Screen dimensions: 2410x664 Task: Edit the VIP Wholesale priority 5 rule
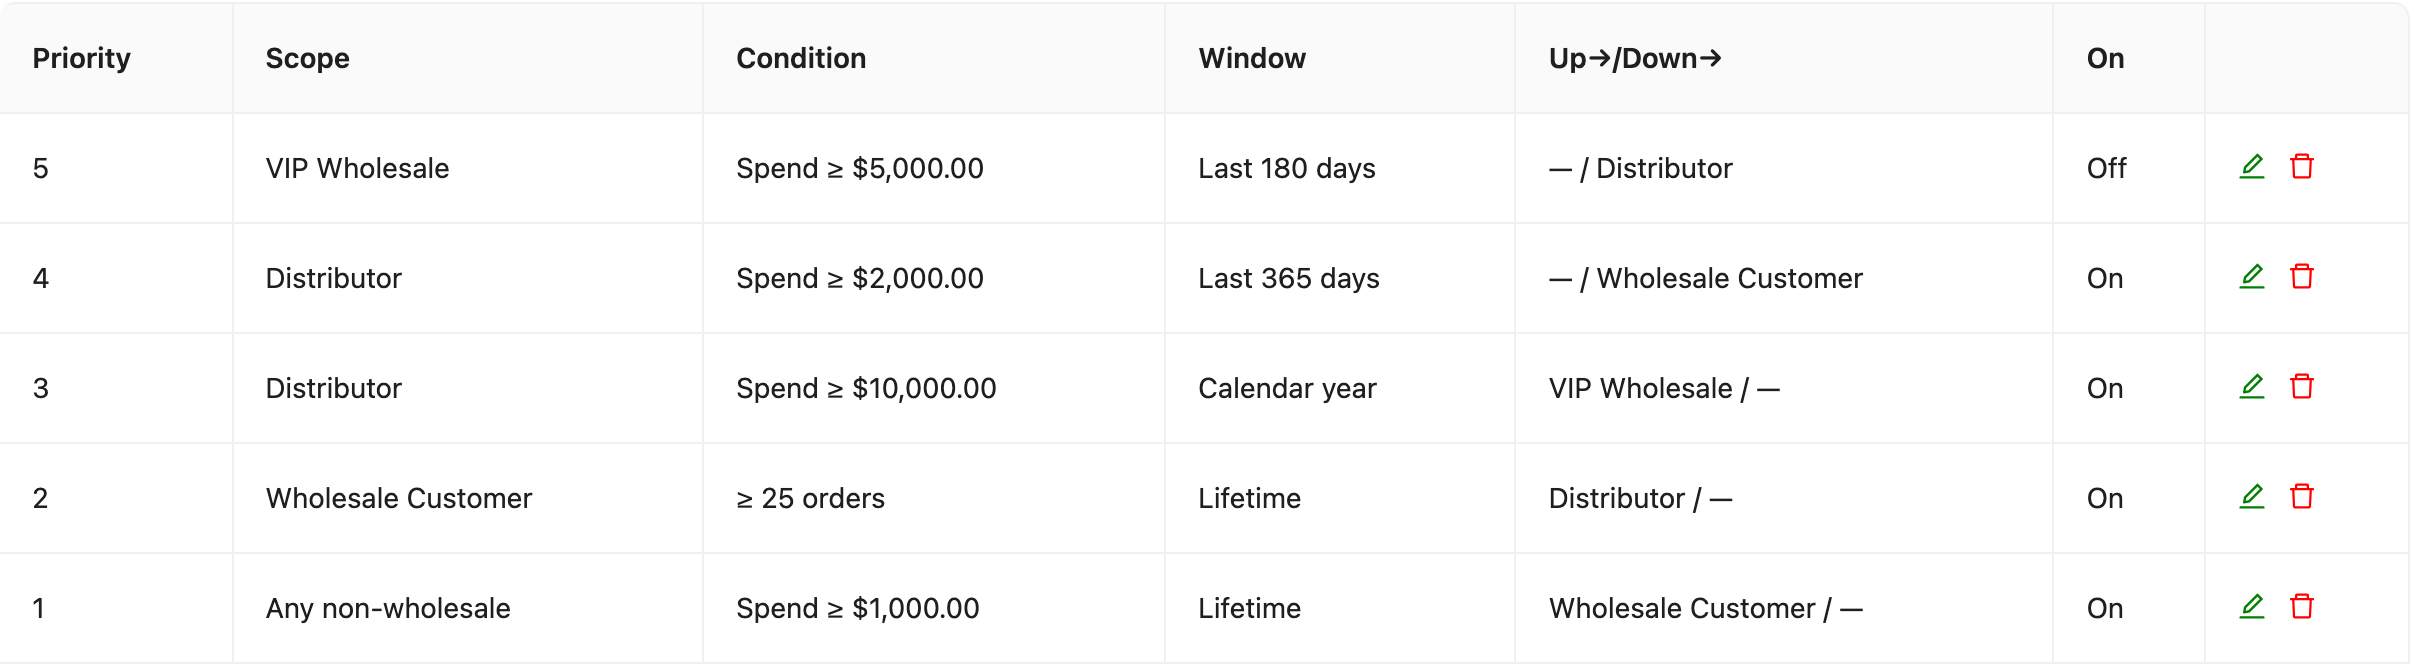click(2252, 167)
